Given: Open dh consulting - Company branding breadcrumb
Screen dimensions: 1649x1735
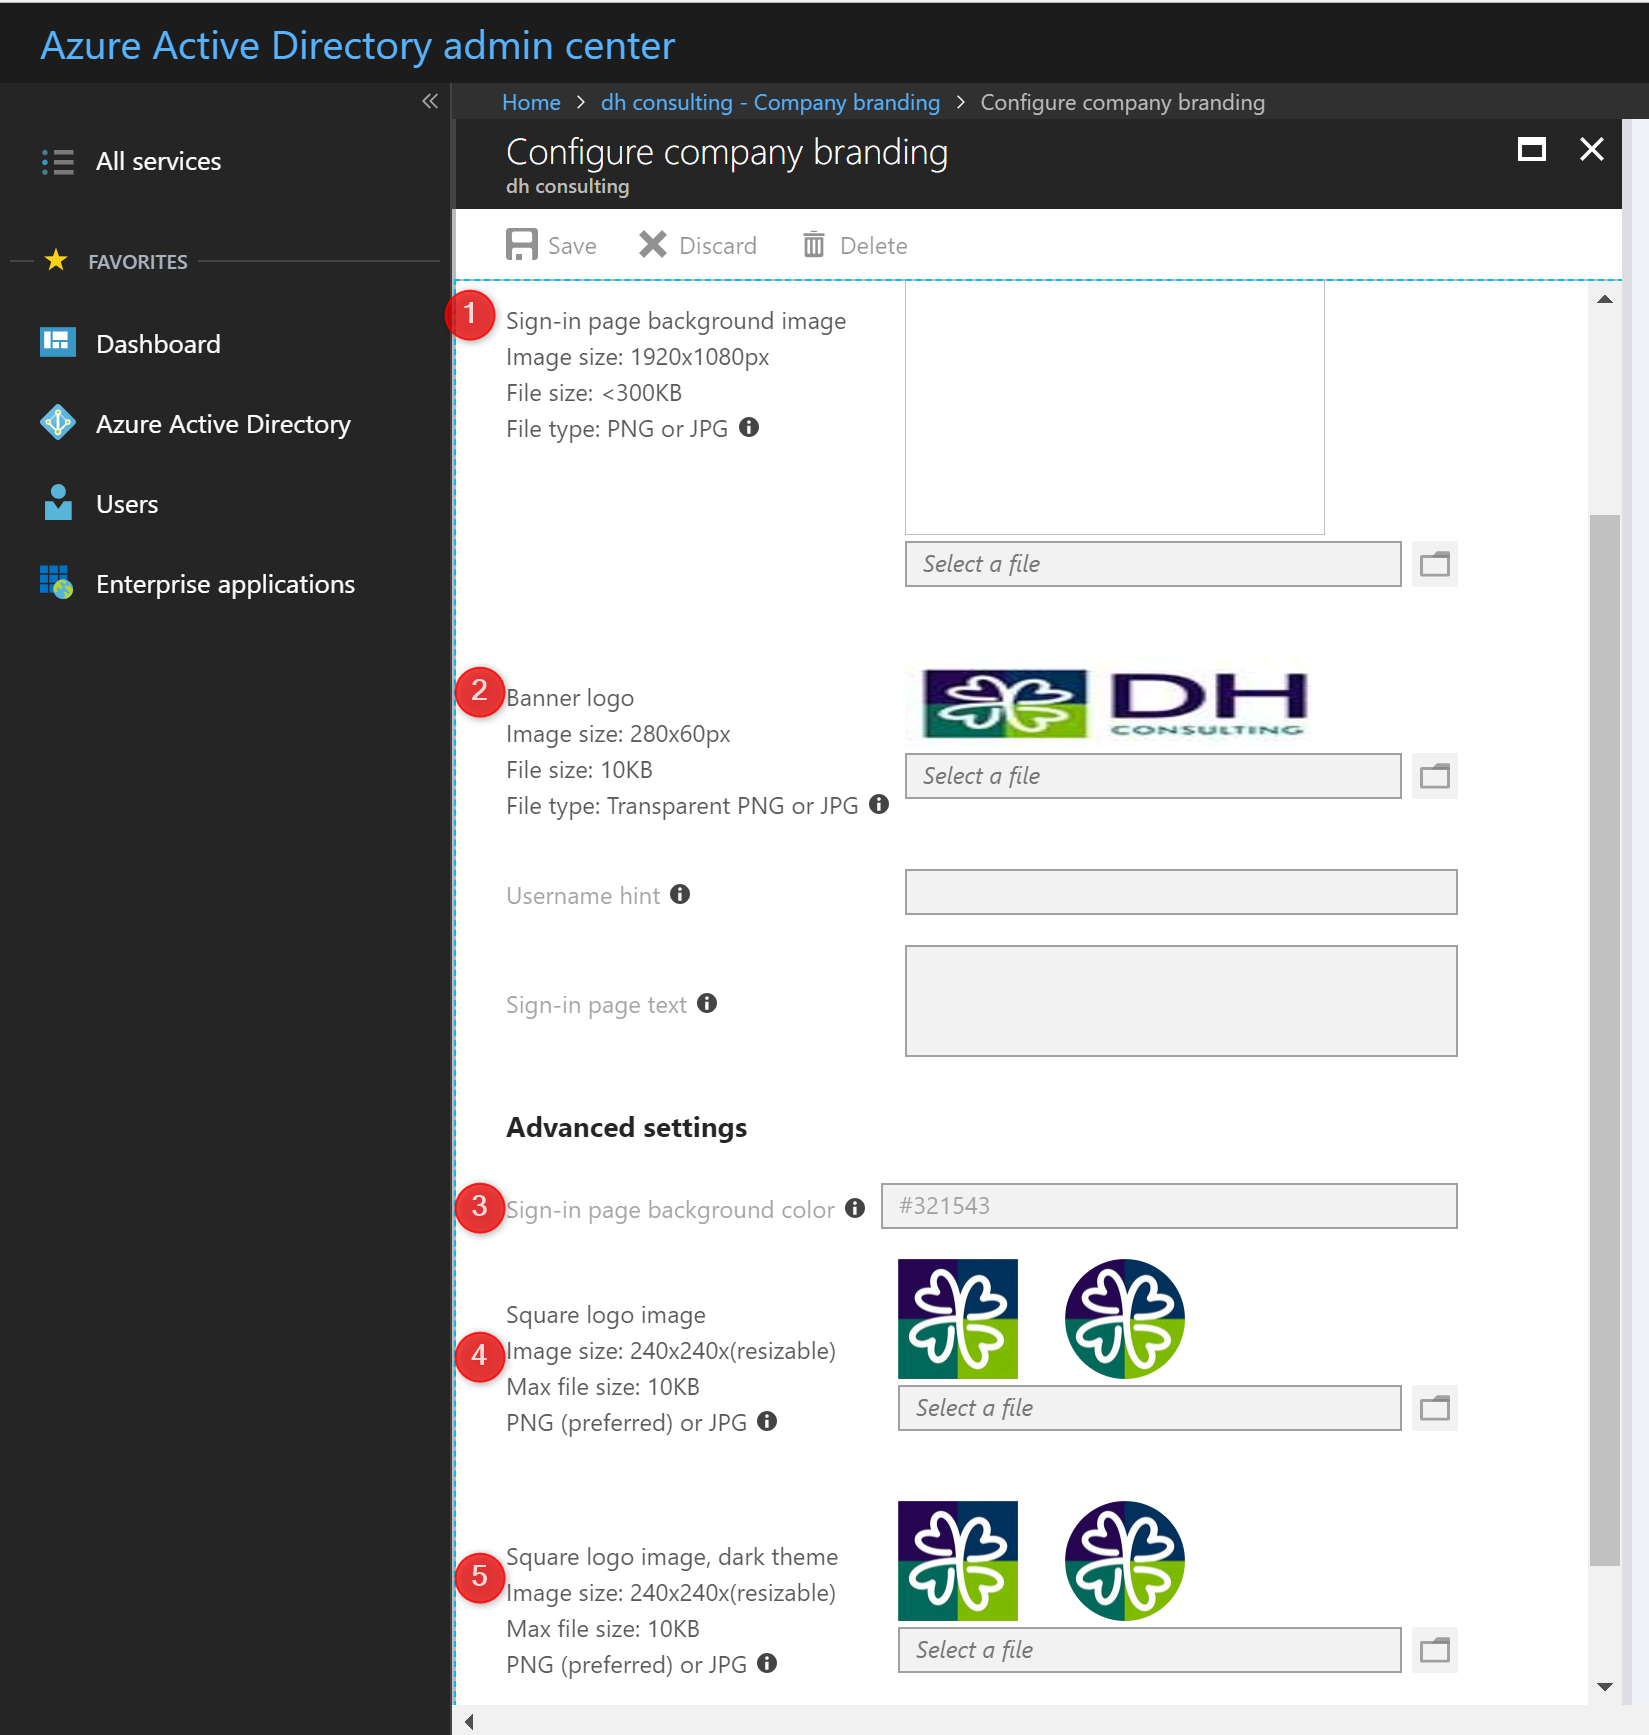Looking at the screenshot, I should click(x=770, y=102).
